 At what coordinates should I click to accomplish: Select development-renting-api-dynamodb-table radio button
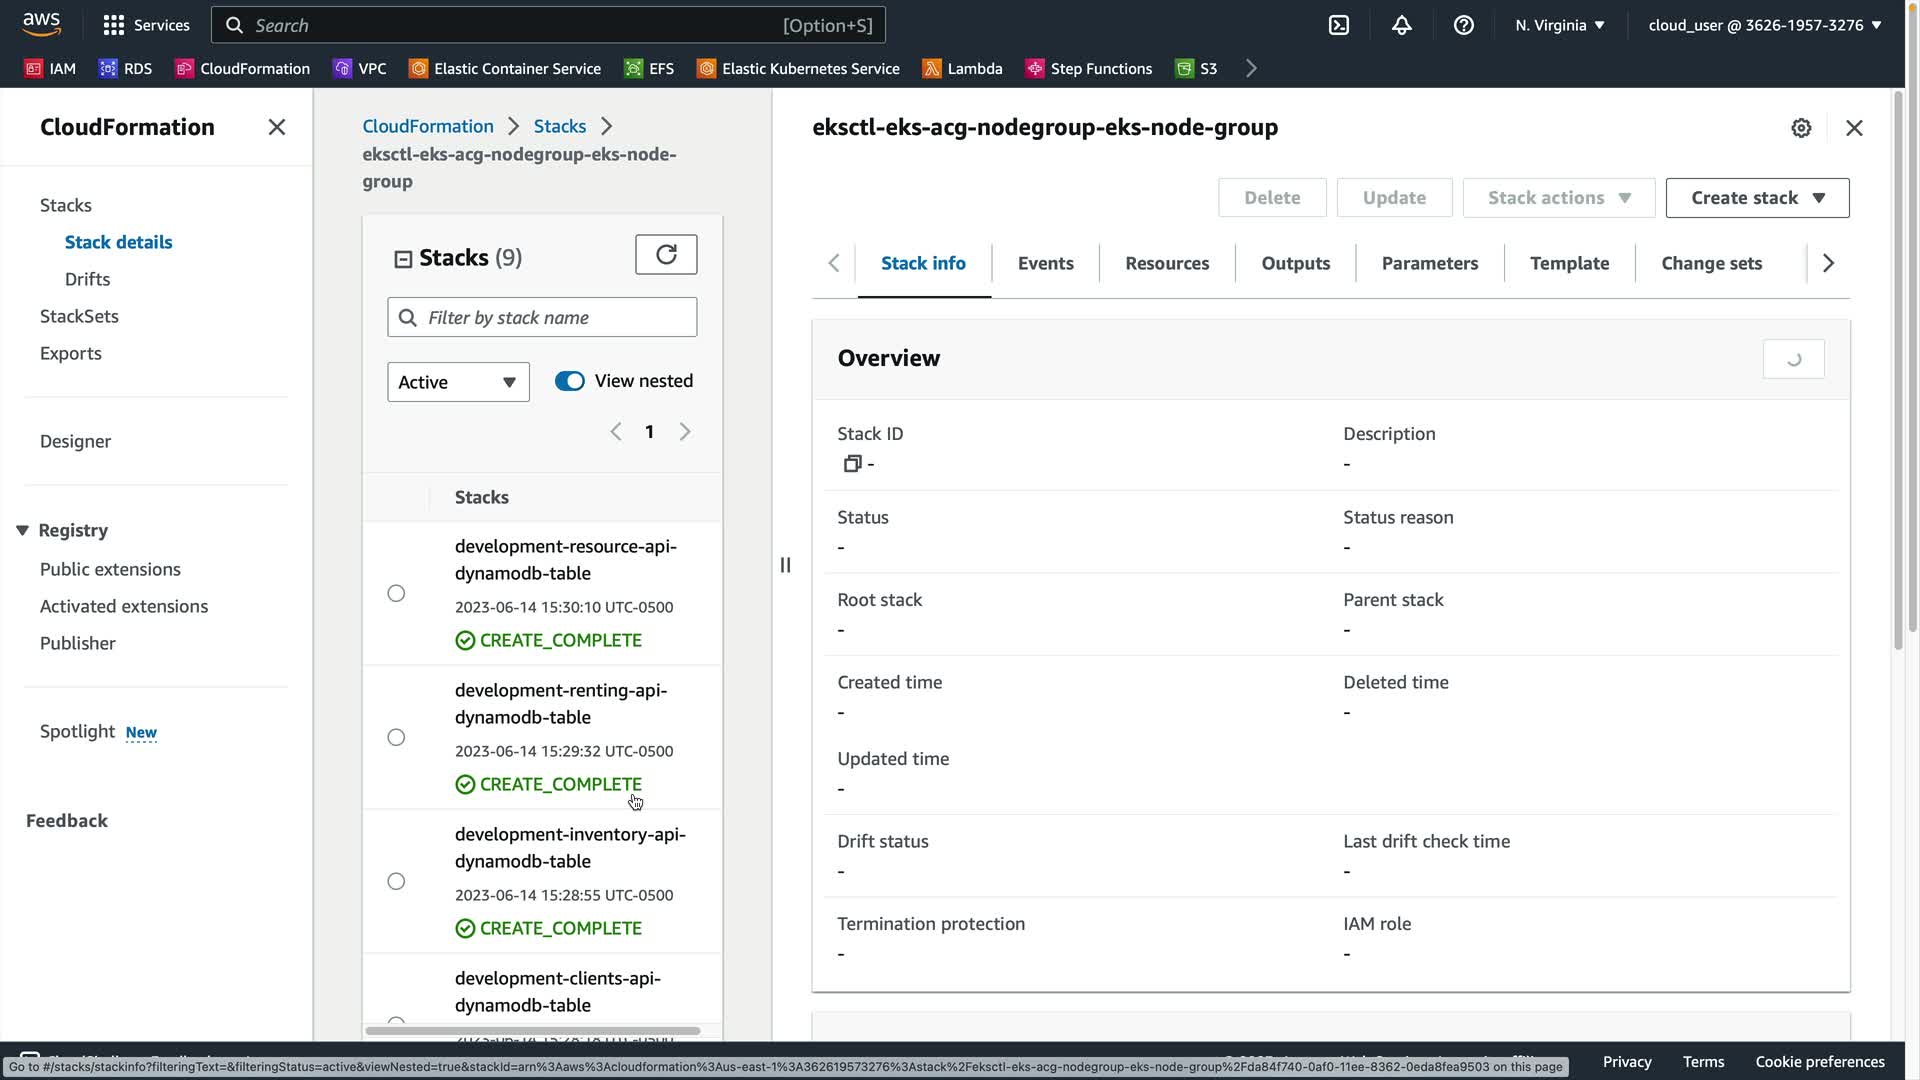point(396,737)
